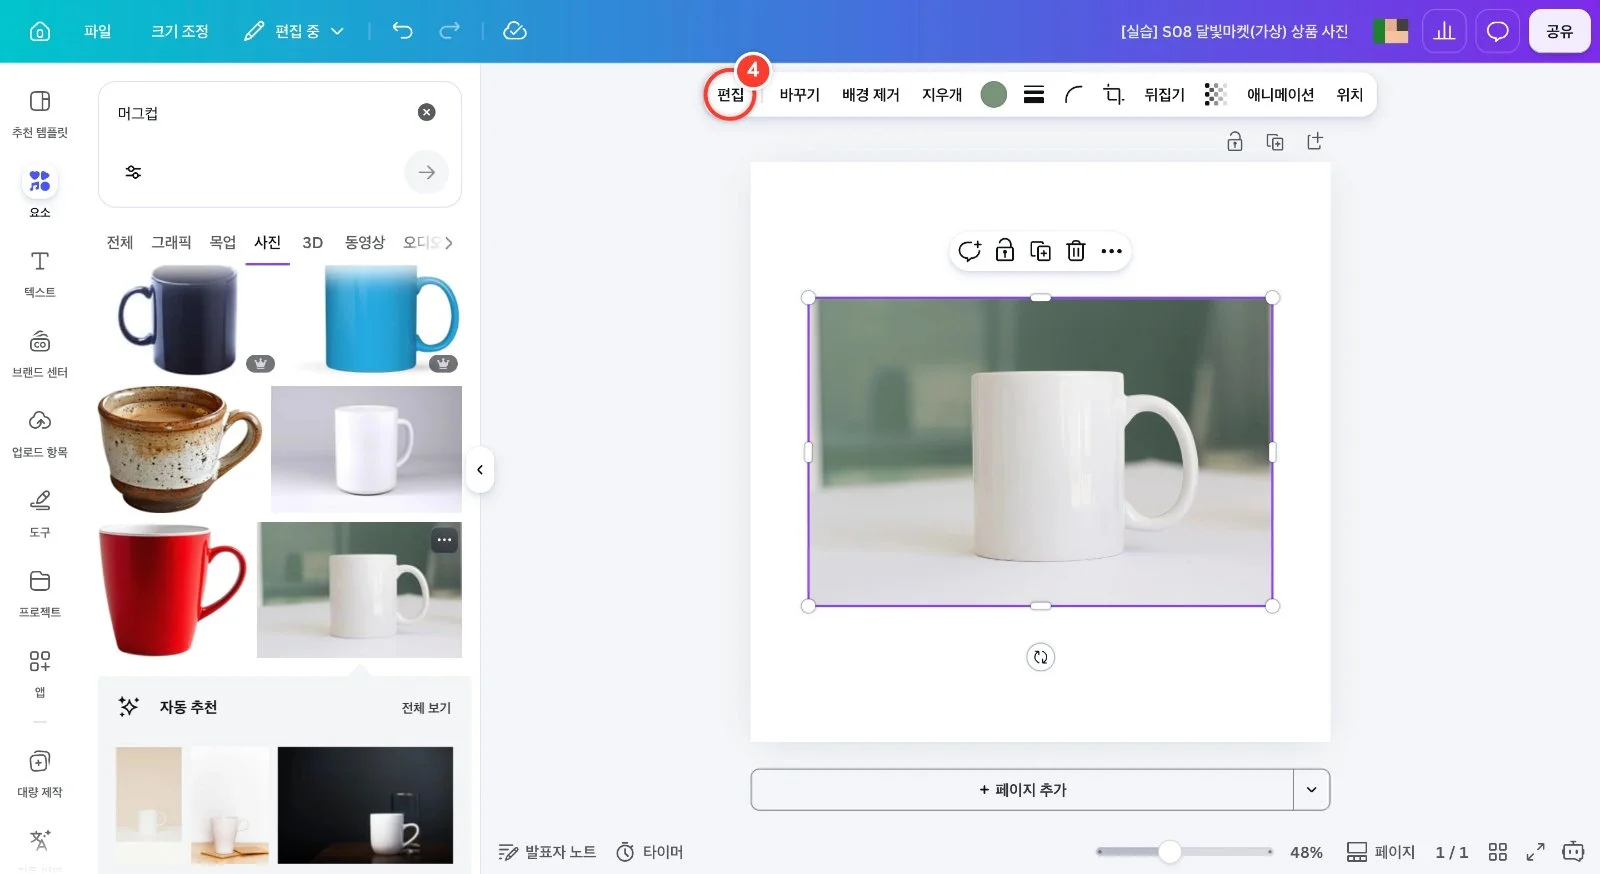Click the 머그컵 search field

(x=260, y=113)
